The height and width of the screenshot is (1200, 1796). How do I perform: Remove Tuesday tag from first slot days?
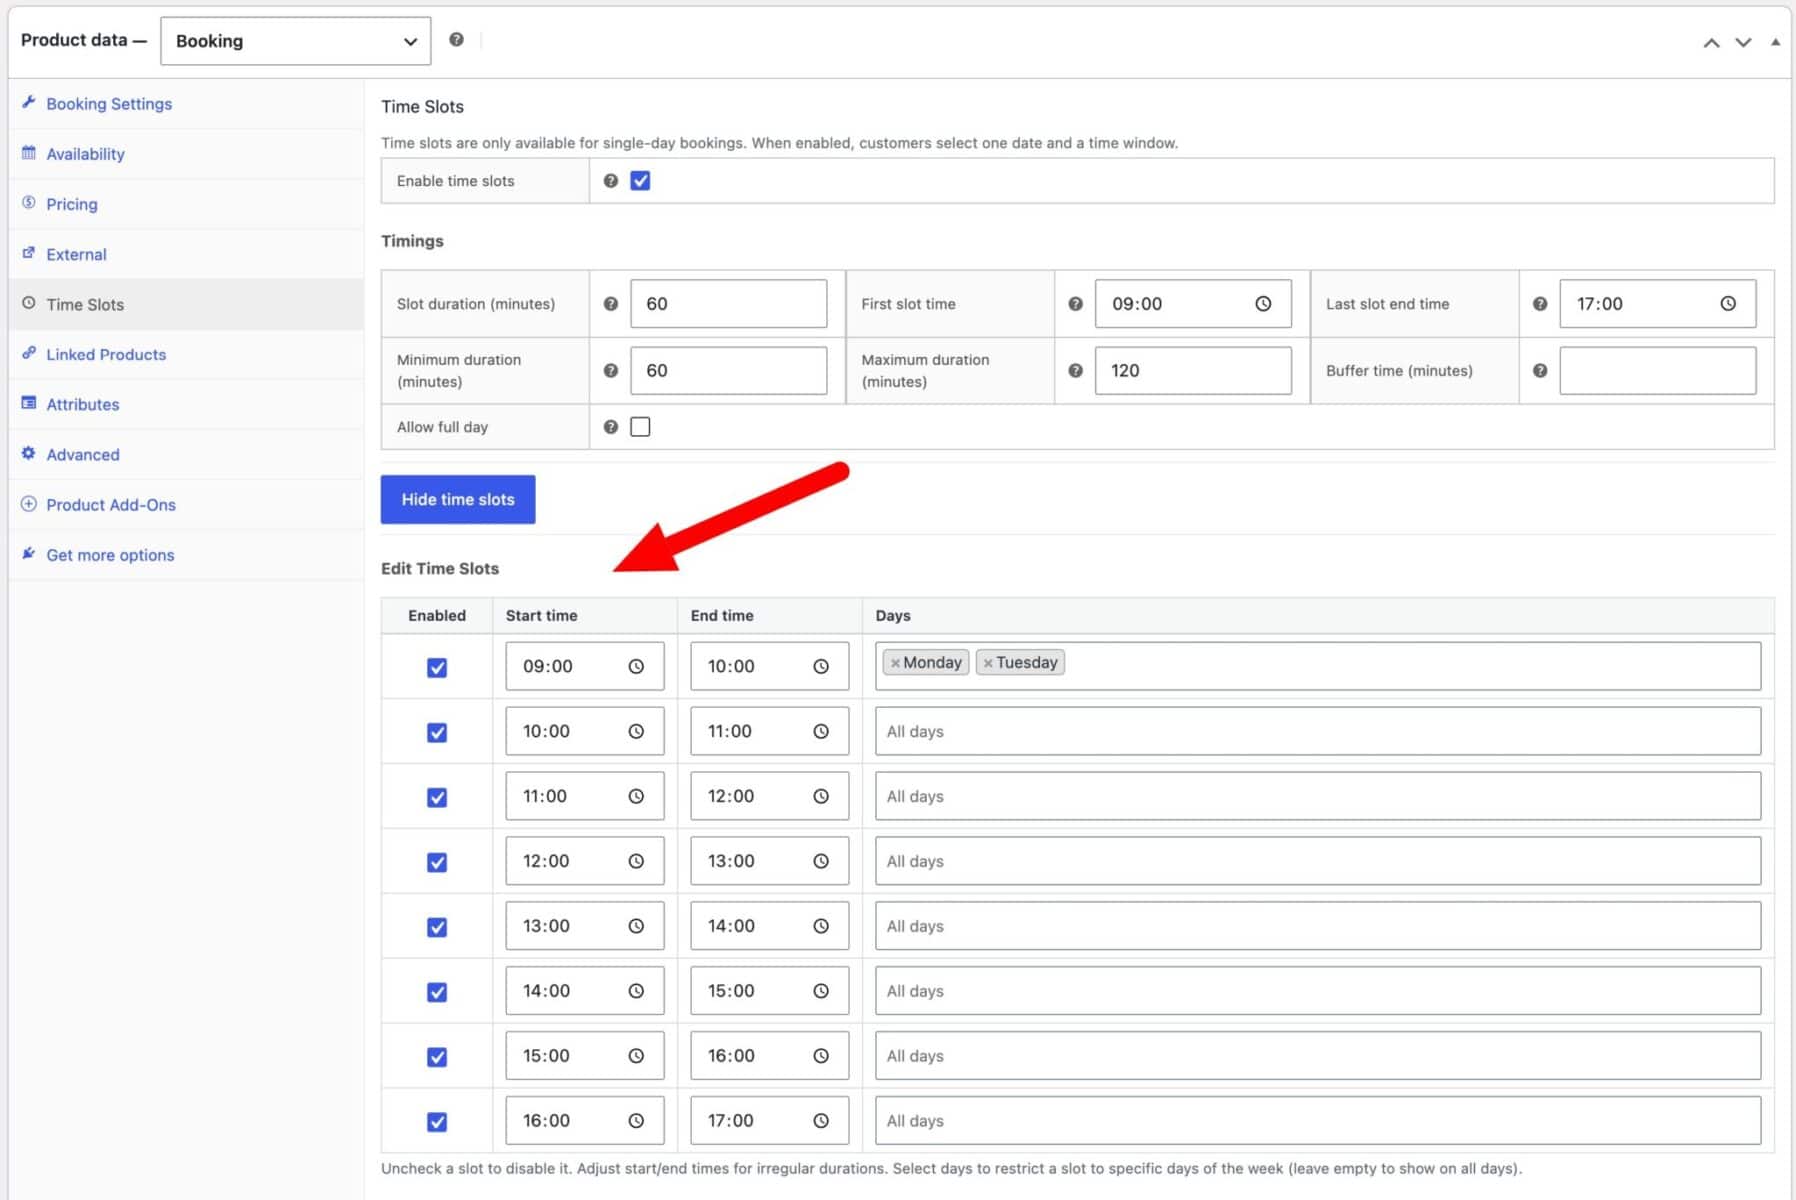(988, 663)
